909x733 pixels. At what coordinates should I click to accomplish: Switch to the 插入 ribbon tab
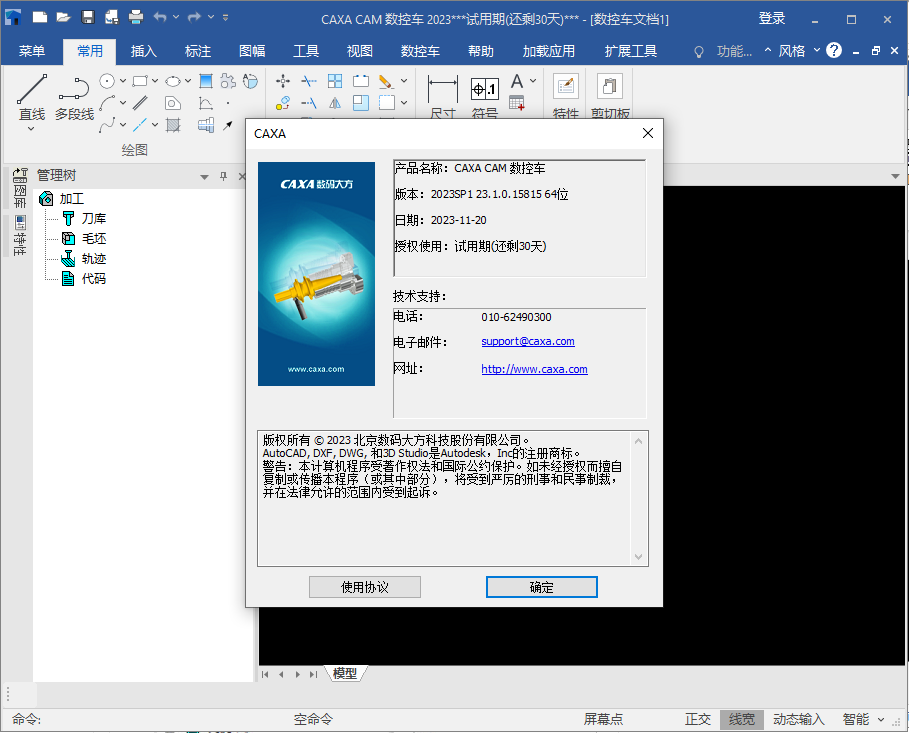144,51
